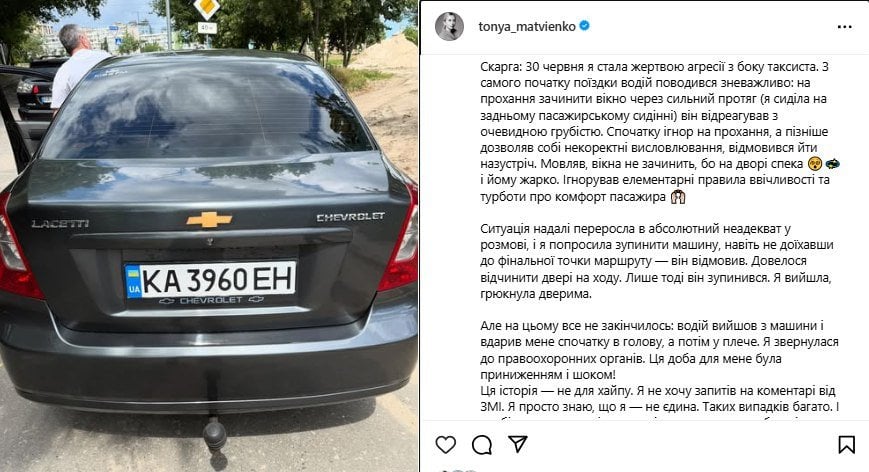Screen dimensions: 869x472
Task: Click the CHEVROLET lettering on the trunk
Action: click(351, 217)
